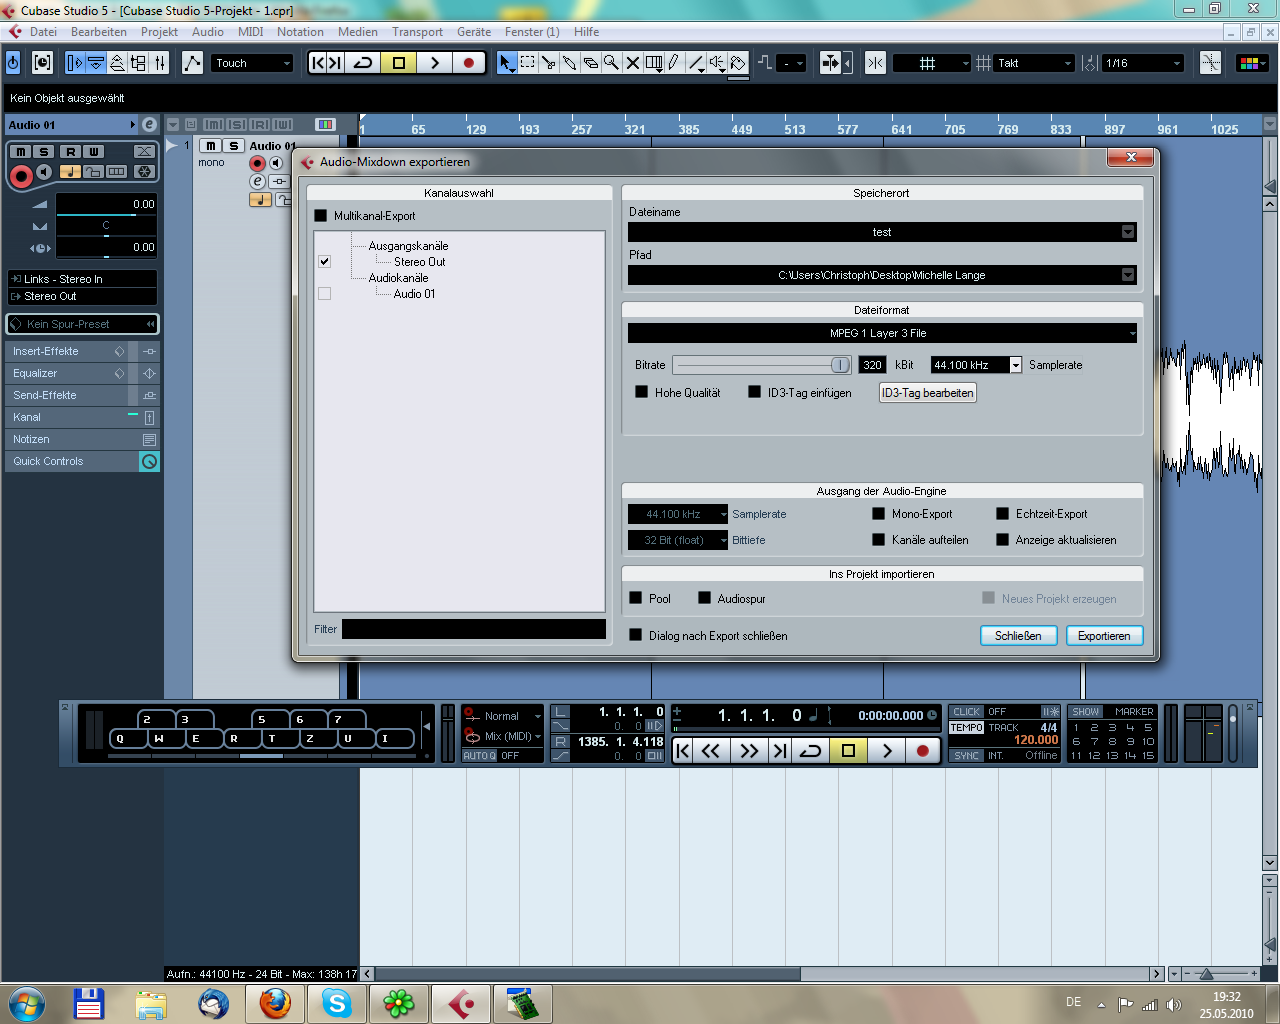Select the Range Selection tool
This screenshot has height=1024, width=1280.
528,63
